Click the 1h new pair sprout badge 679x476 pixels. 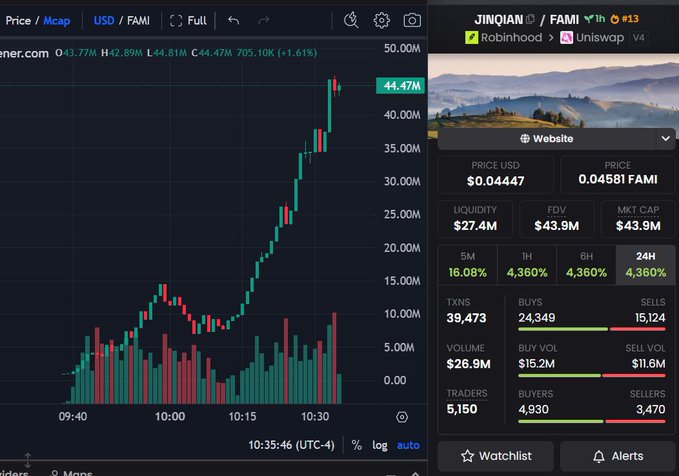click(x=594, y=19)
